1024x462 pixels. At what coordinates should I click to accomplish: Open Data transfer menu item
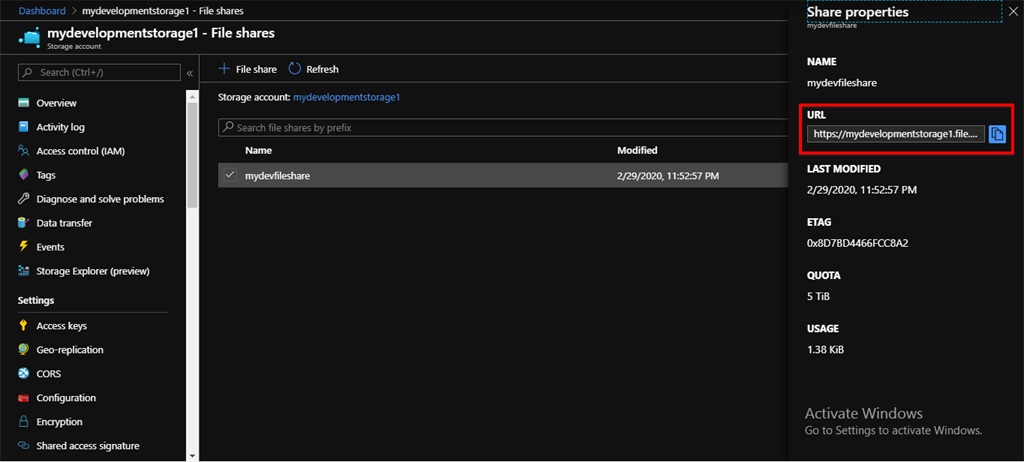64,223
